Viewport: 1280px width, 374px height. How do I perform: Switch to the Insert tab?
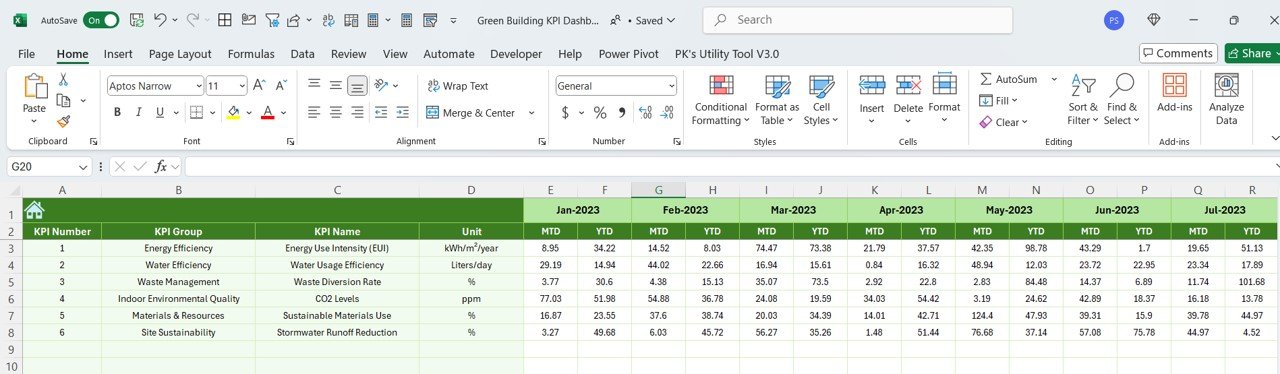click(118, 54)
